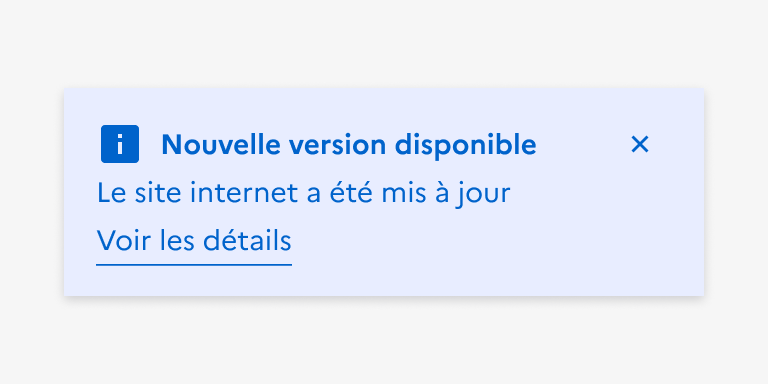Click the word 'version' in the heading
This screenshot has width=768, height=384.
pos(338,146)
